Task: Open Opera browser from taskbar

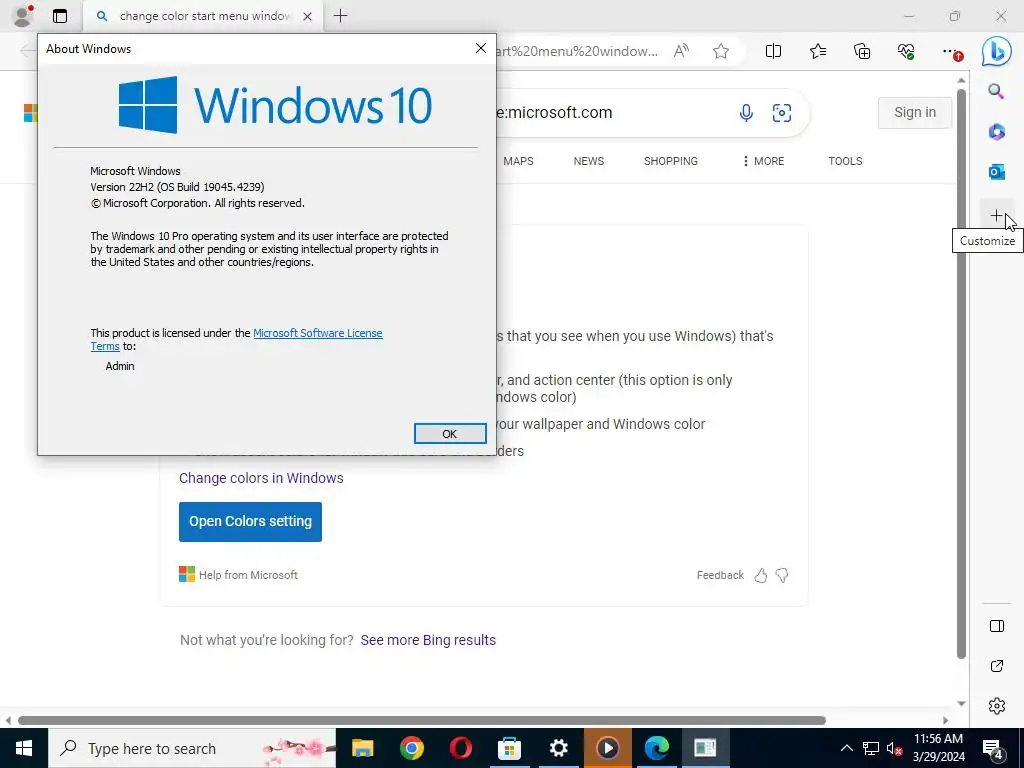Action: 460,748
